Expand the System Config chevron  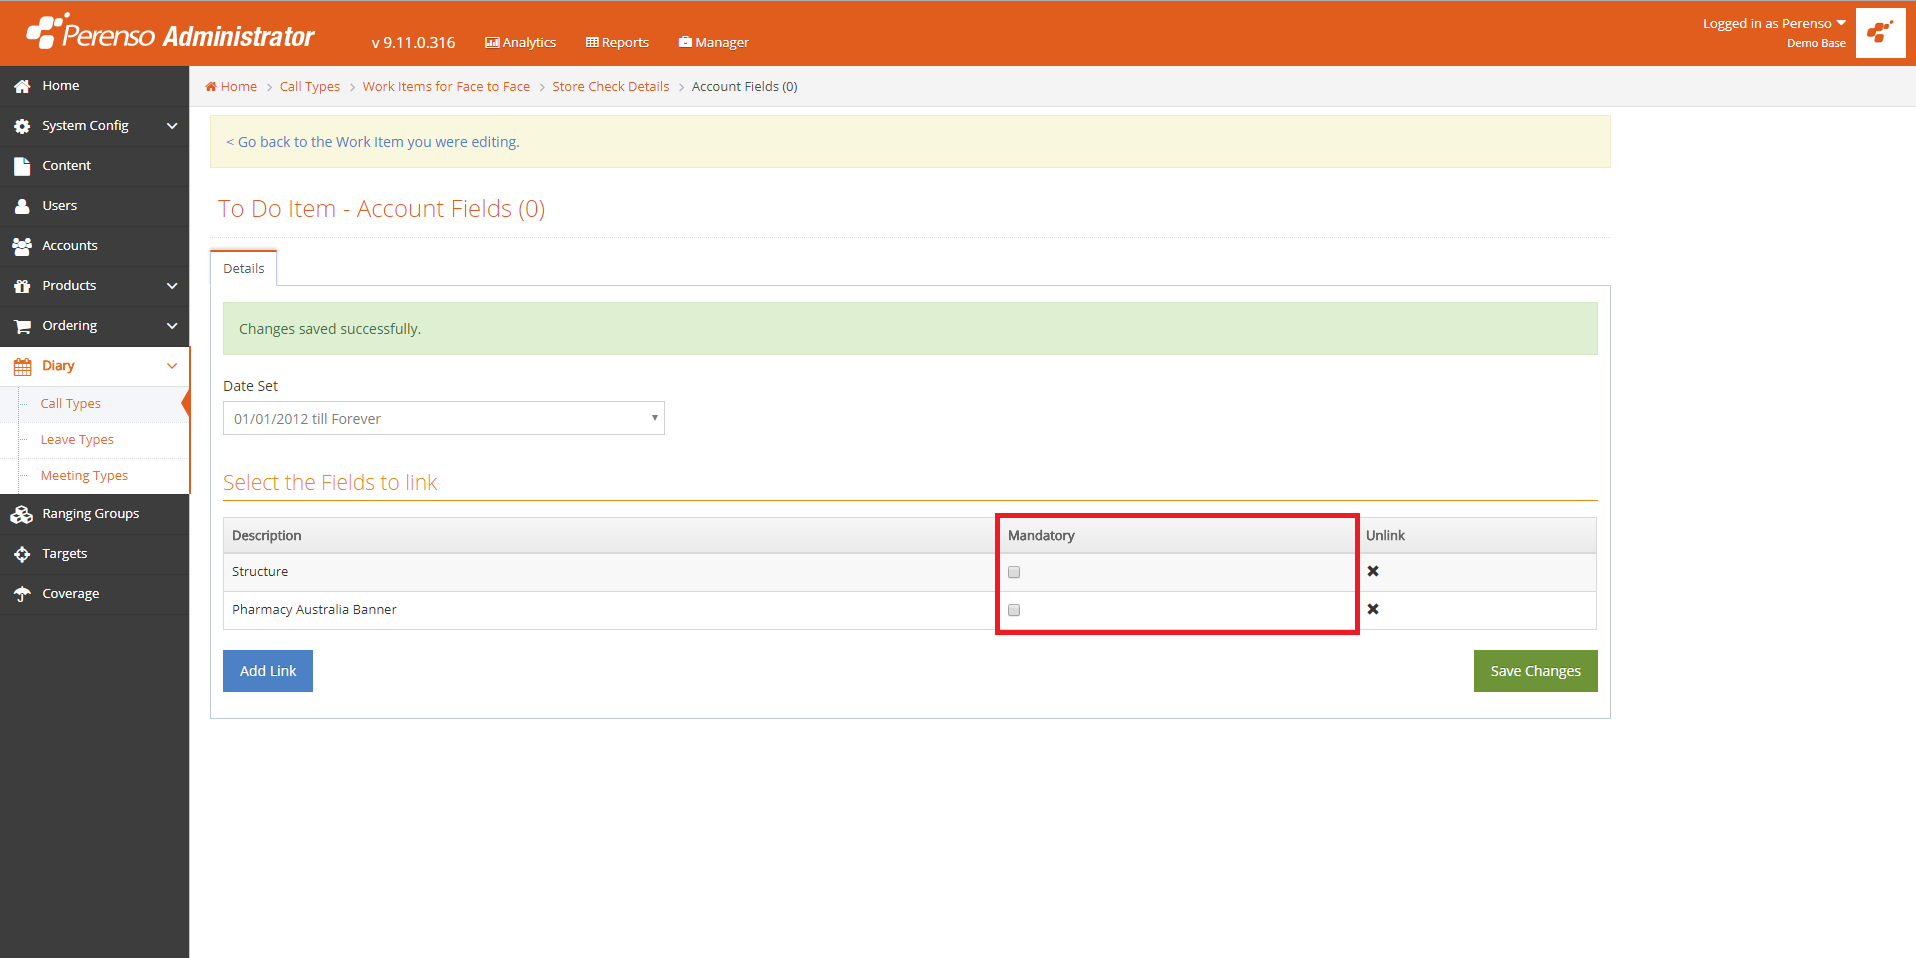click(x=172, y=126)
